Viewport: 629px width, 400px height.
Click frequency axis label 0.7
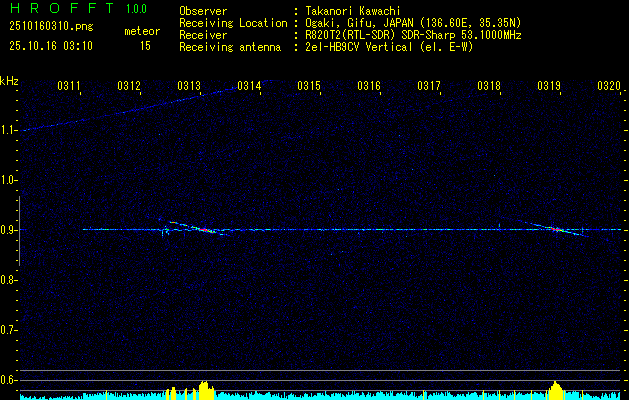(7, 330)
